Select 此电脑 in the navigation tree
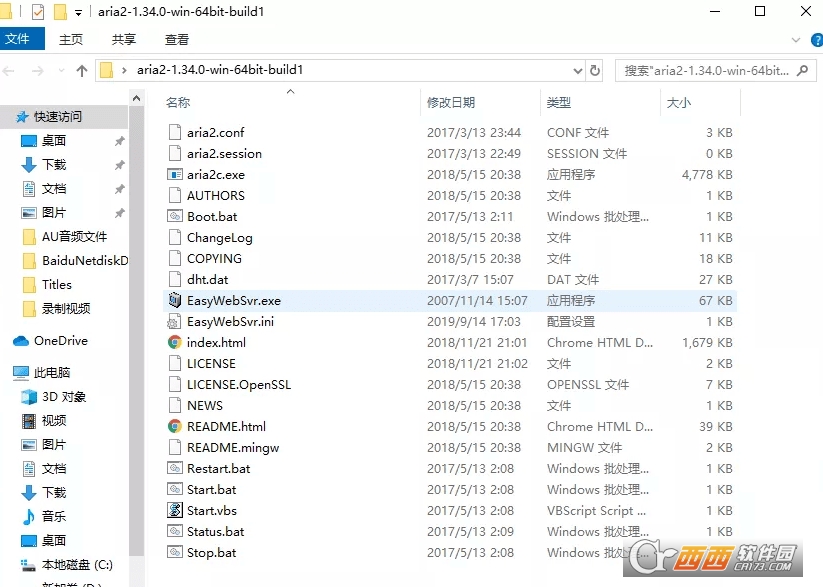The image size is (823, 587). (x=51, y=373)
